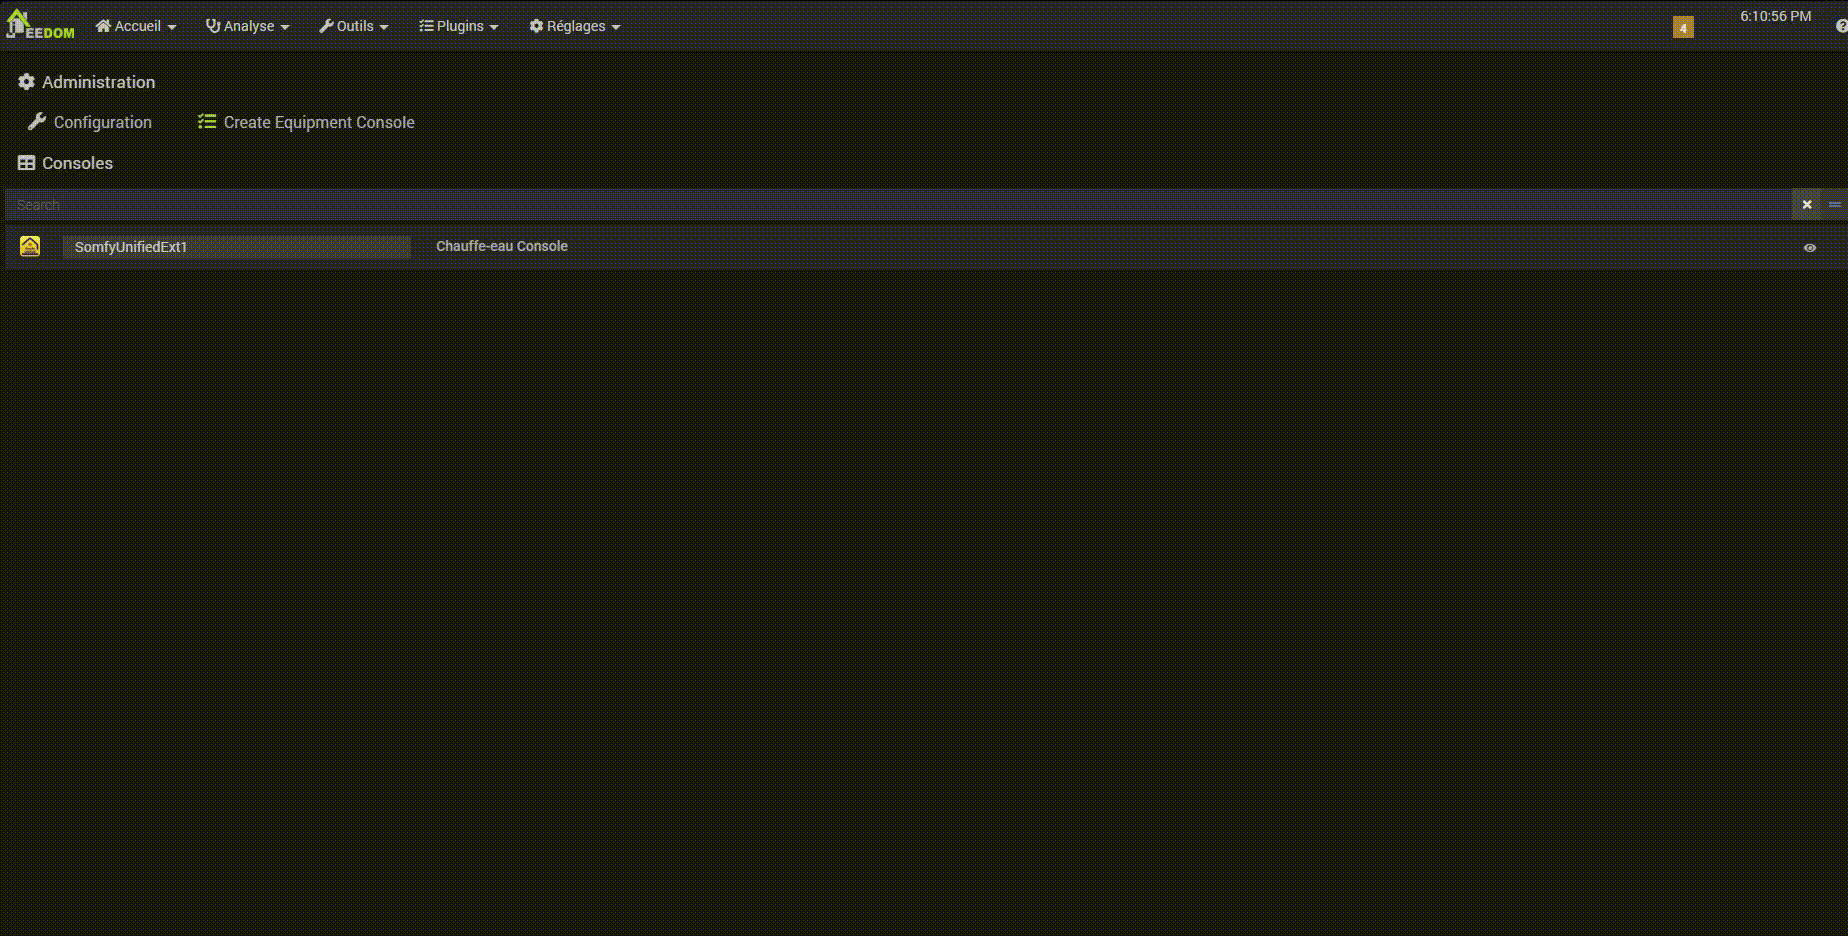Open the Analyse menu
Screen dimensions: 1848x936
tap(246, 26)
